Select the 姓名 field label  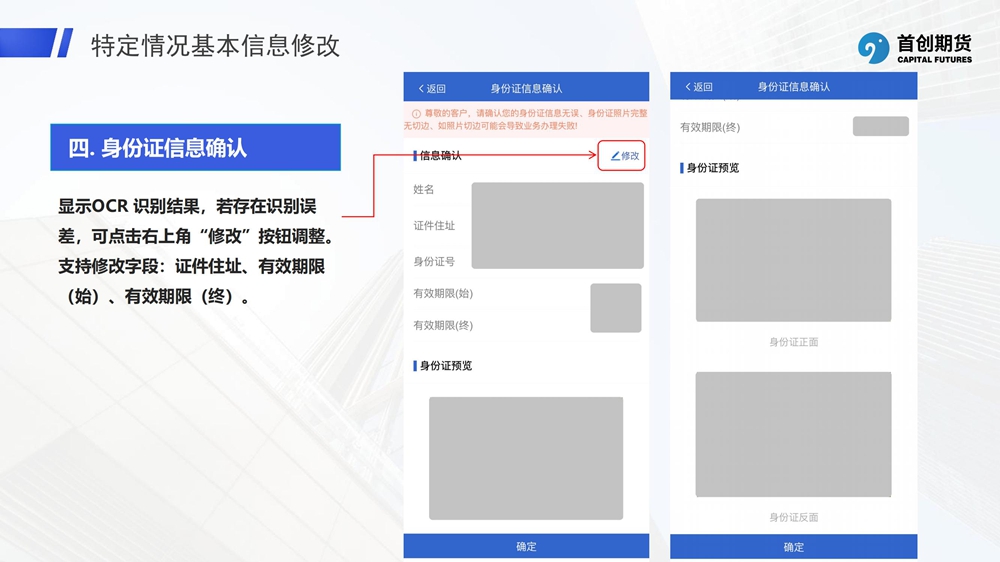424,190
